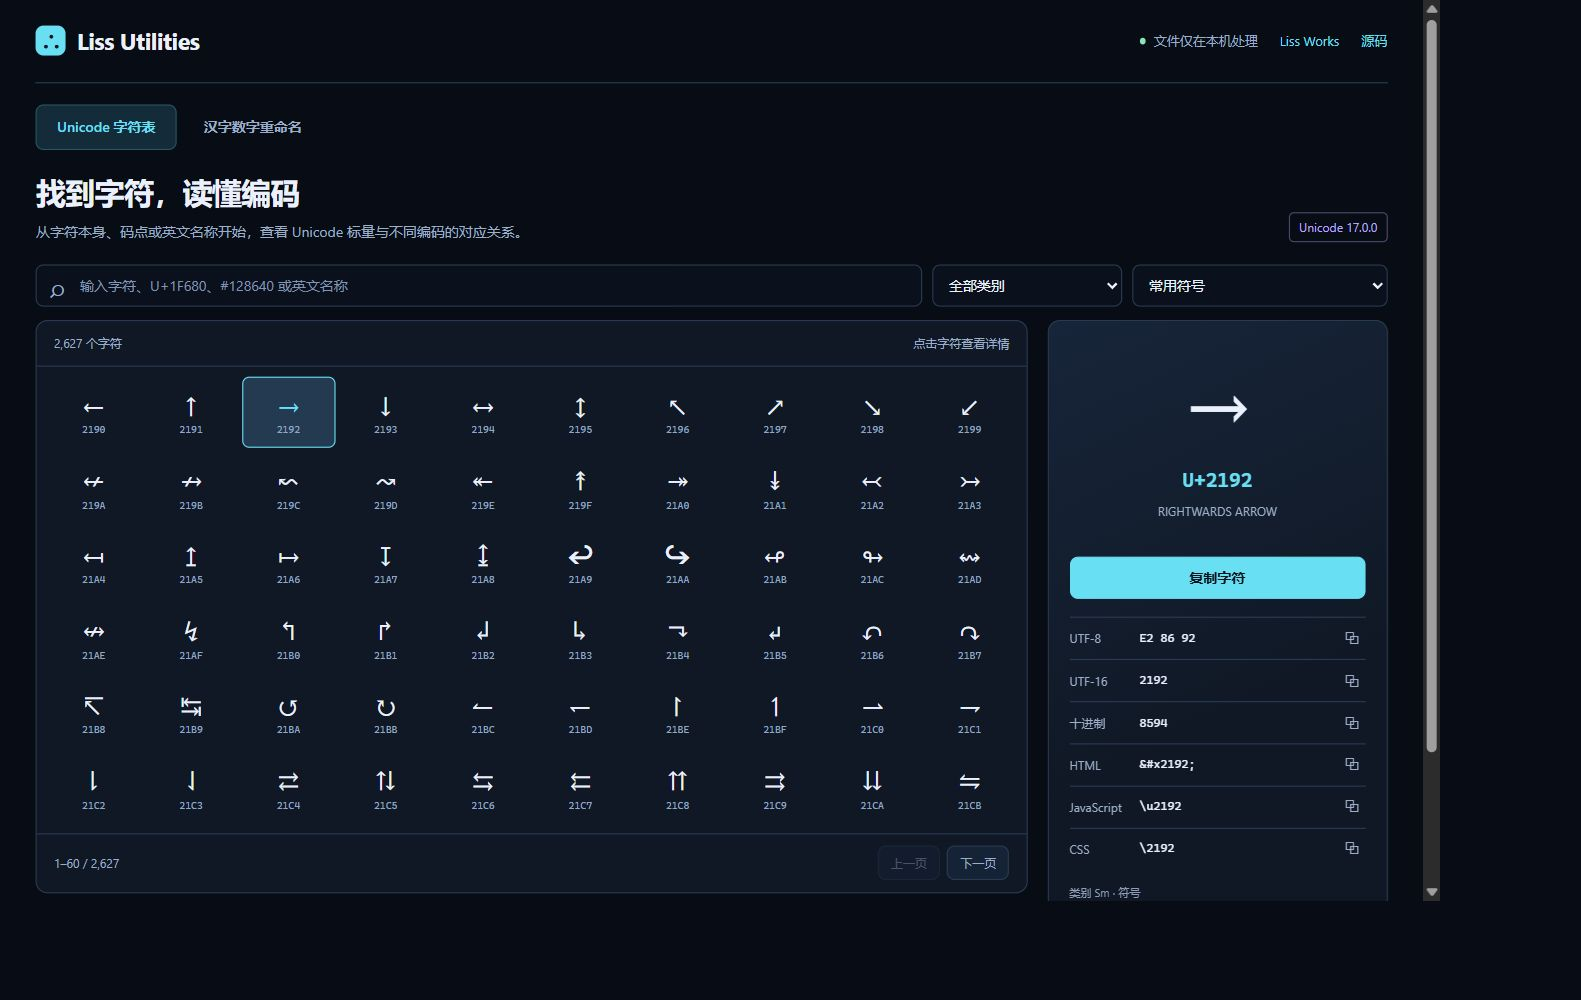The image size is (1581, 1000).
Task: Open the 常用符号 block dropdown
Action: [1259, 286]
